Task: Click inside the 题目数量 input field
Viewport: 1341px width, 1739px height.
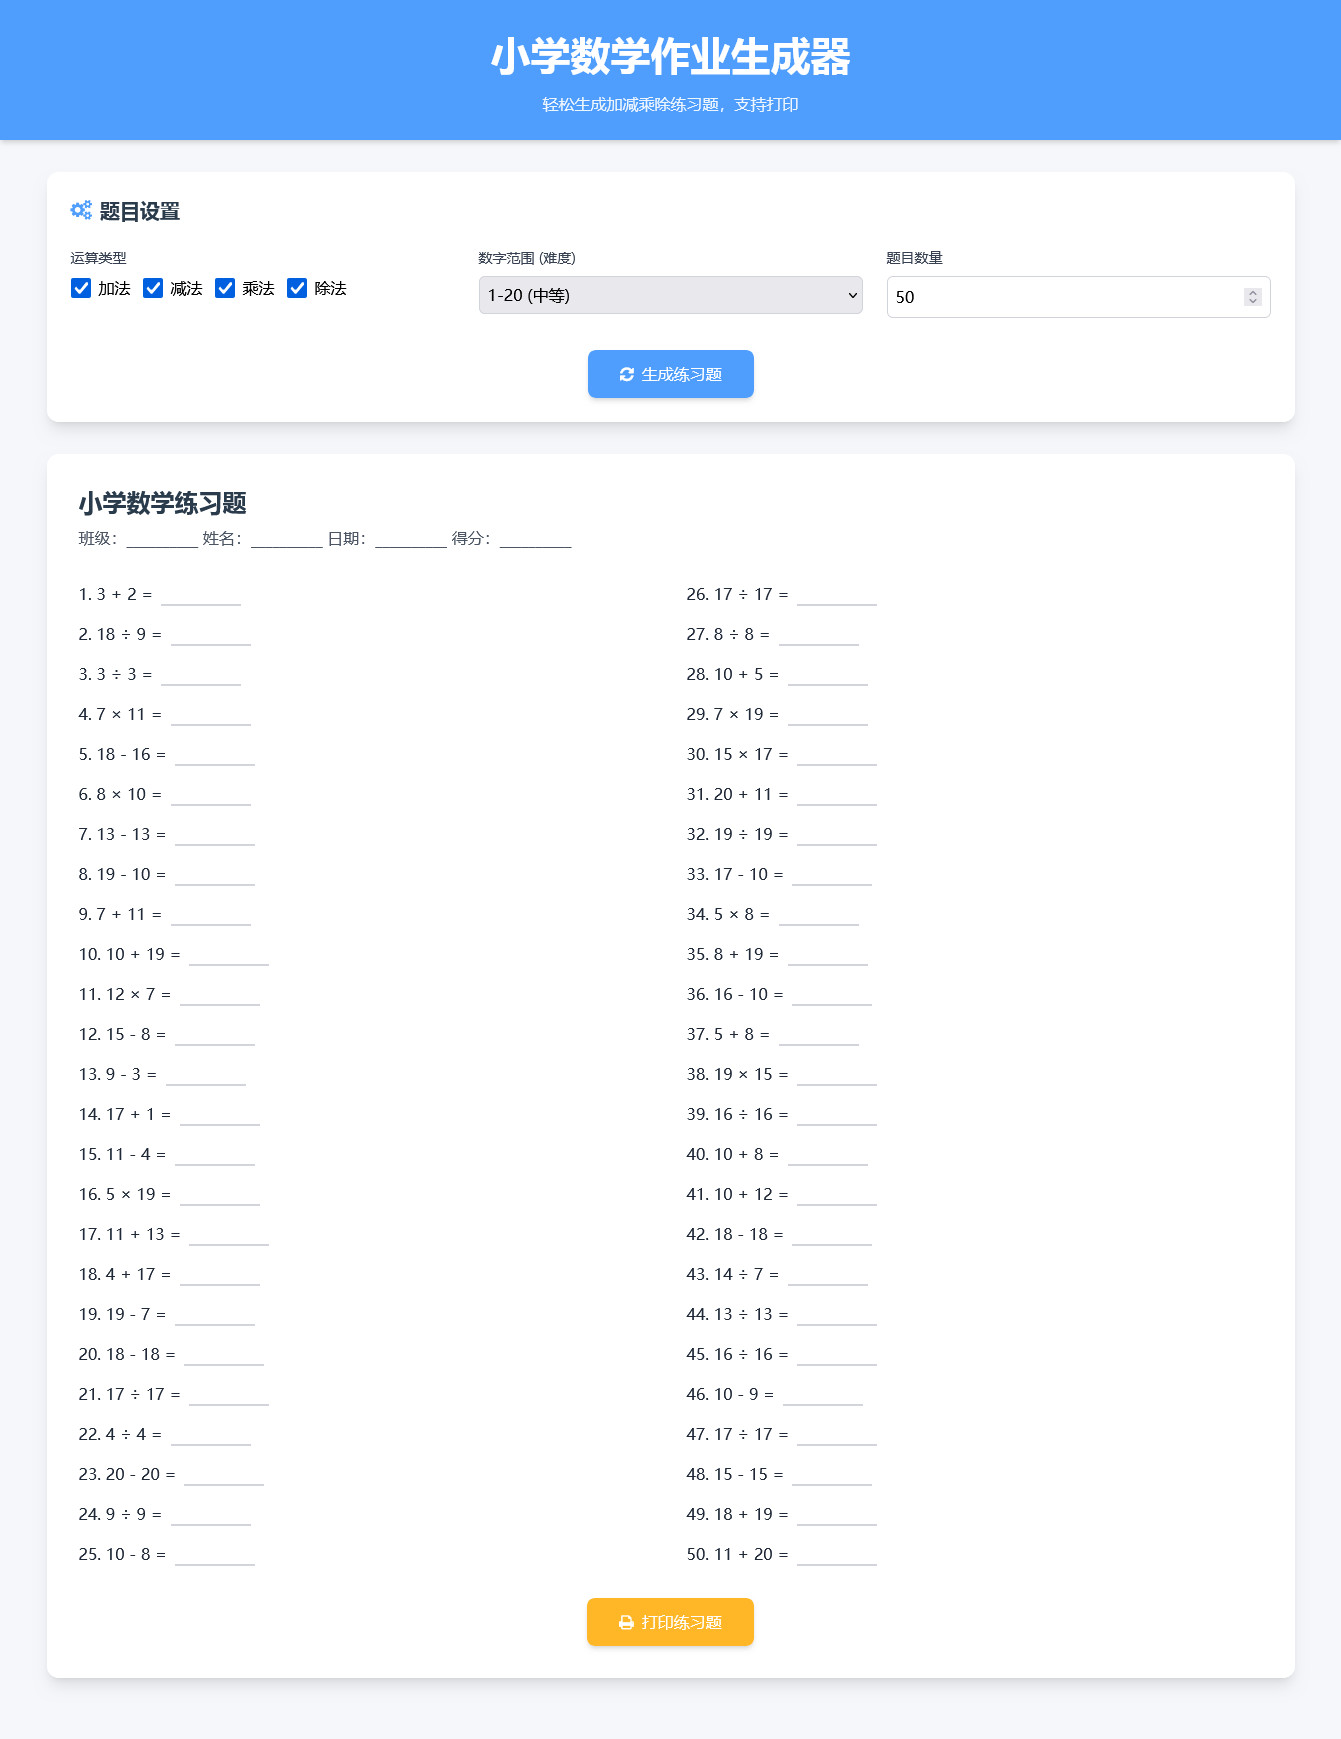Action: pos(1060,297)
